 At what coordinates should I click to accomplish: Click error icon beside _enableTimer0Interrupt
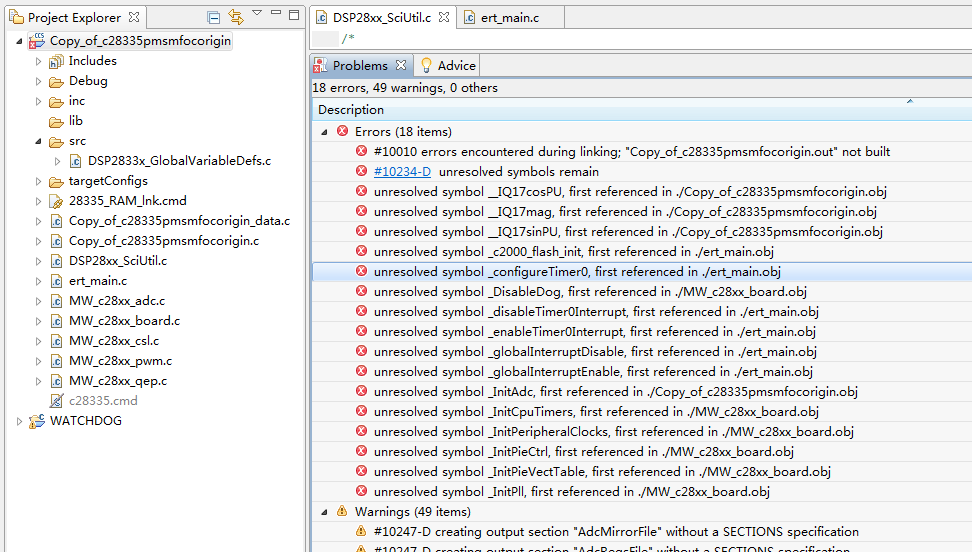pyautogui.click(x=361, y=331)
